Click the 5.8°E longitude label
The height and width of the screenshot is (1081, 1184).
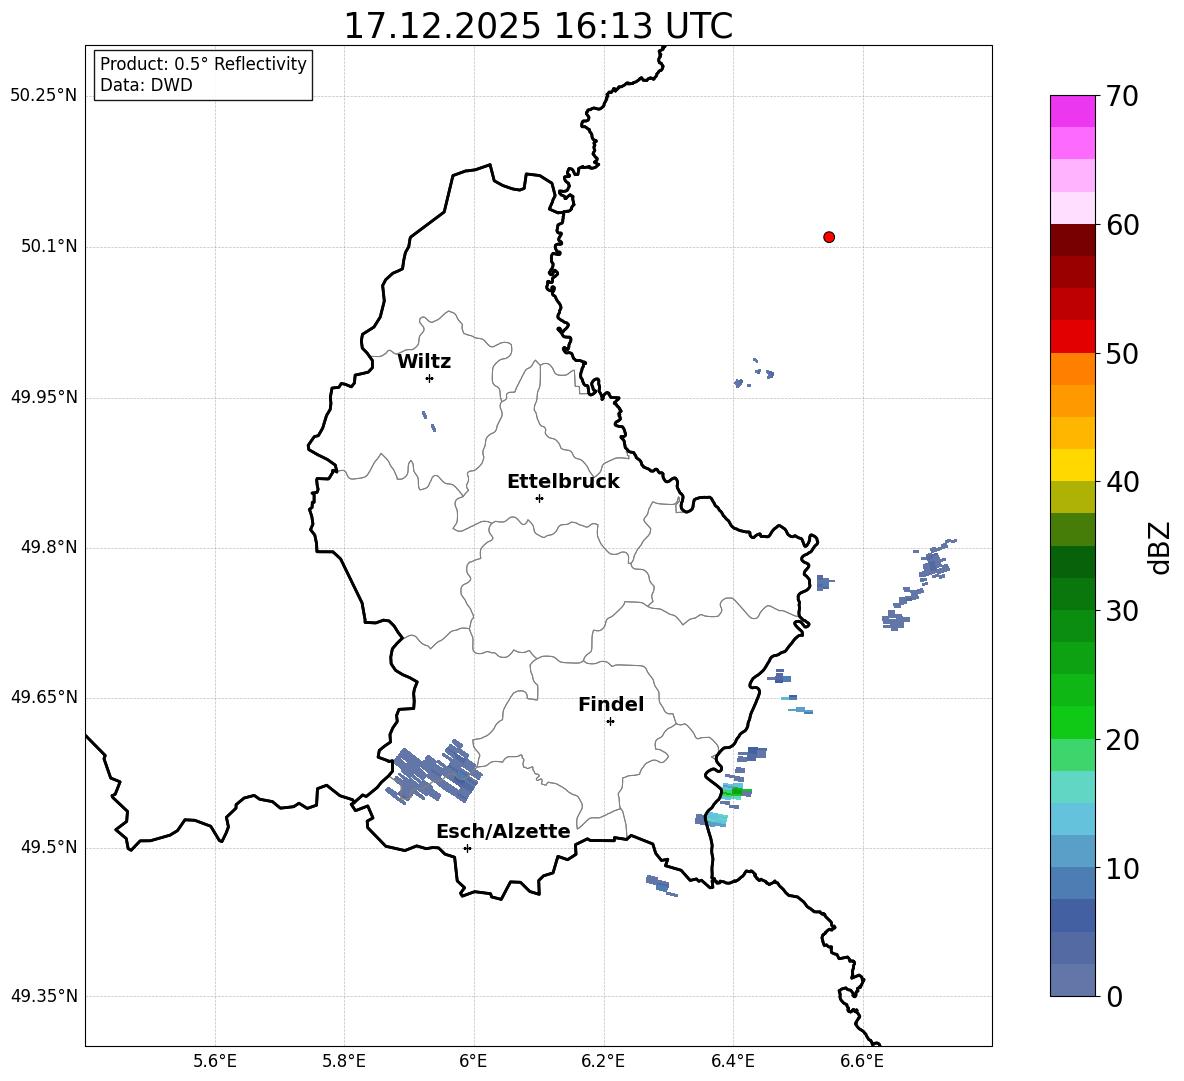[x=344, y=1062]
